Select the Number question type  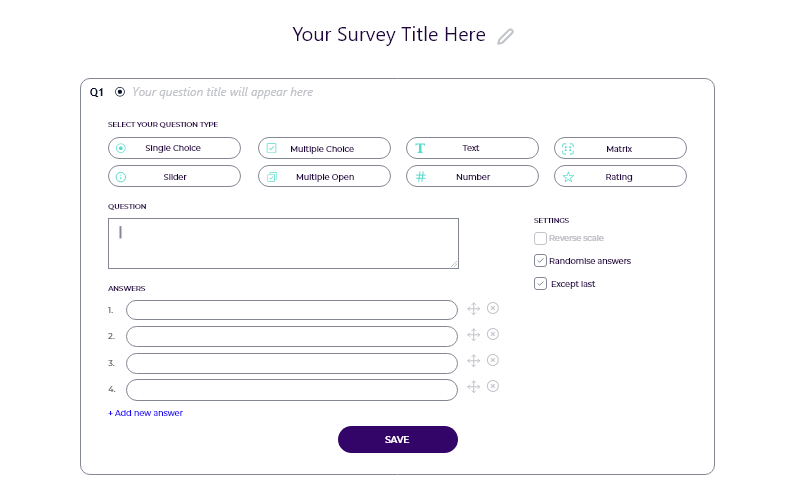(x=472, y=177)
